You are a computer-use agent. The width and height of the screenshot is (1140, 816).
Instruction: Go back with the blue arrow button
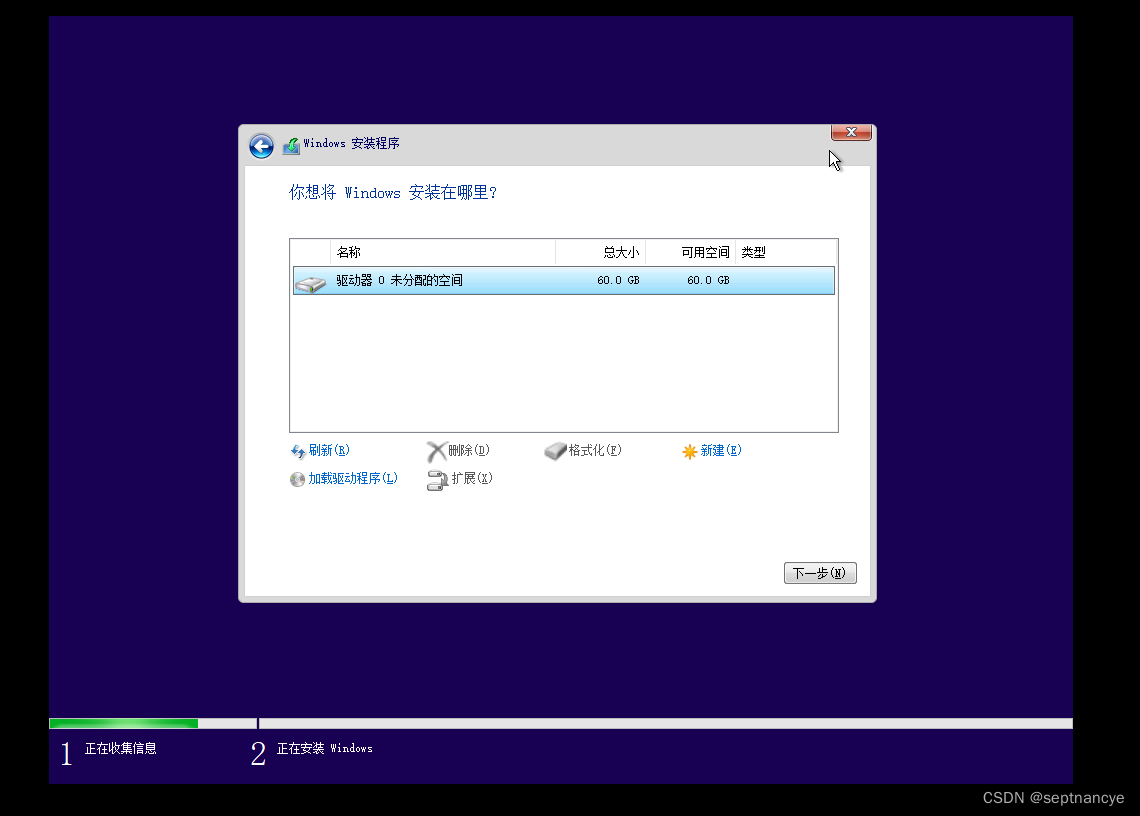261,146
